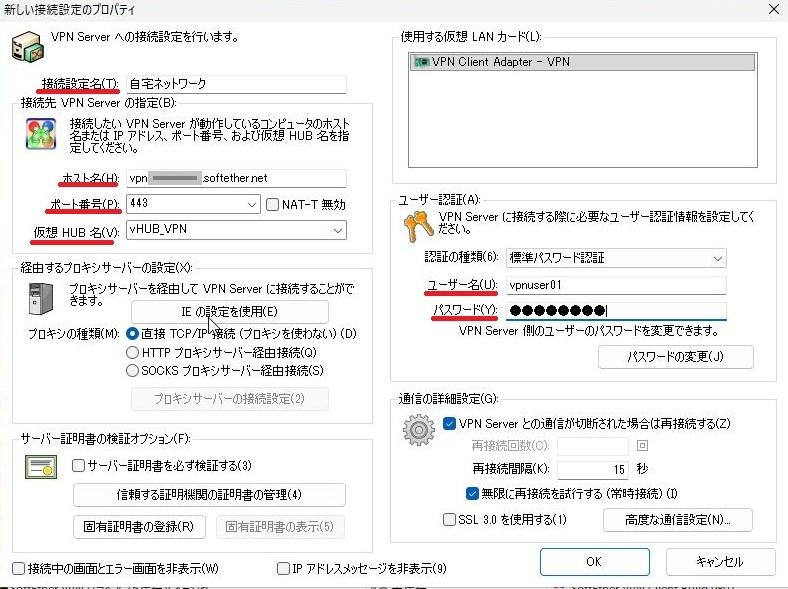Select HTTP プロキシサーバー経由接続 radio button
The height and width of the screenshot is (589, 788).
(132, 352)
